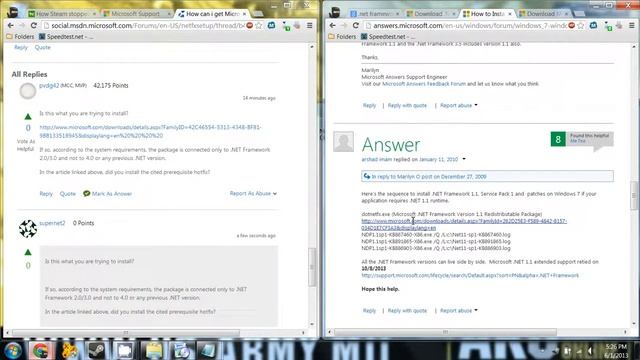Open Chrome from the taskbar
This screenshot has height=360, width=640.
(x=41, y=350)
